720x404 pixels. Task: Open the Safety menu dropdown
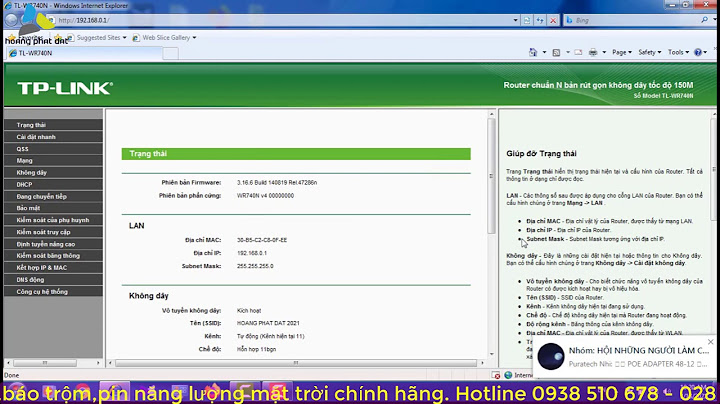tap(650, 52)
